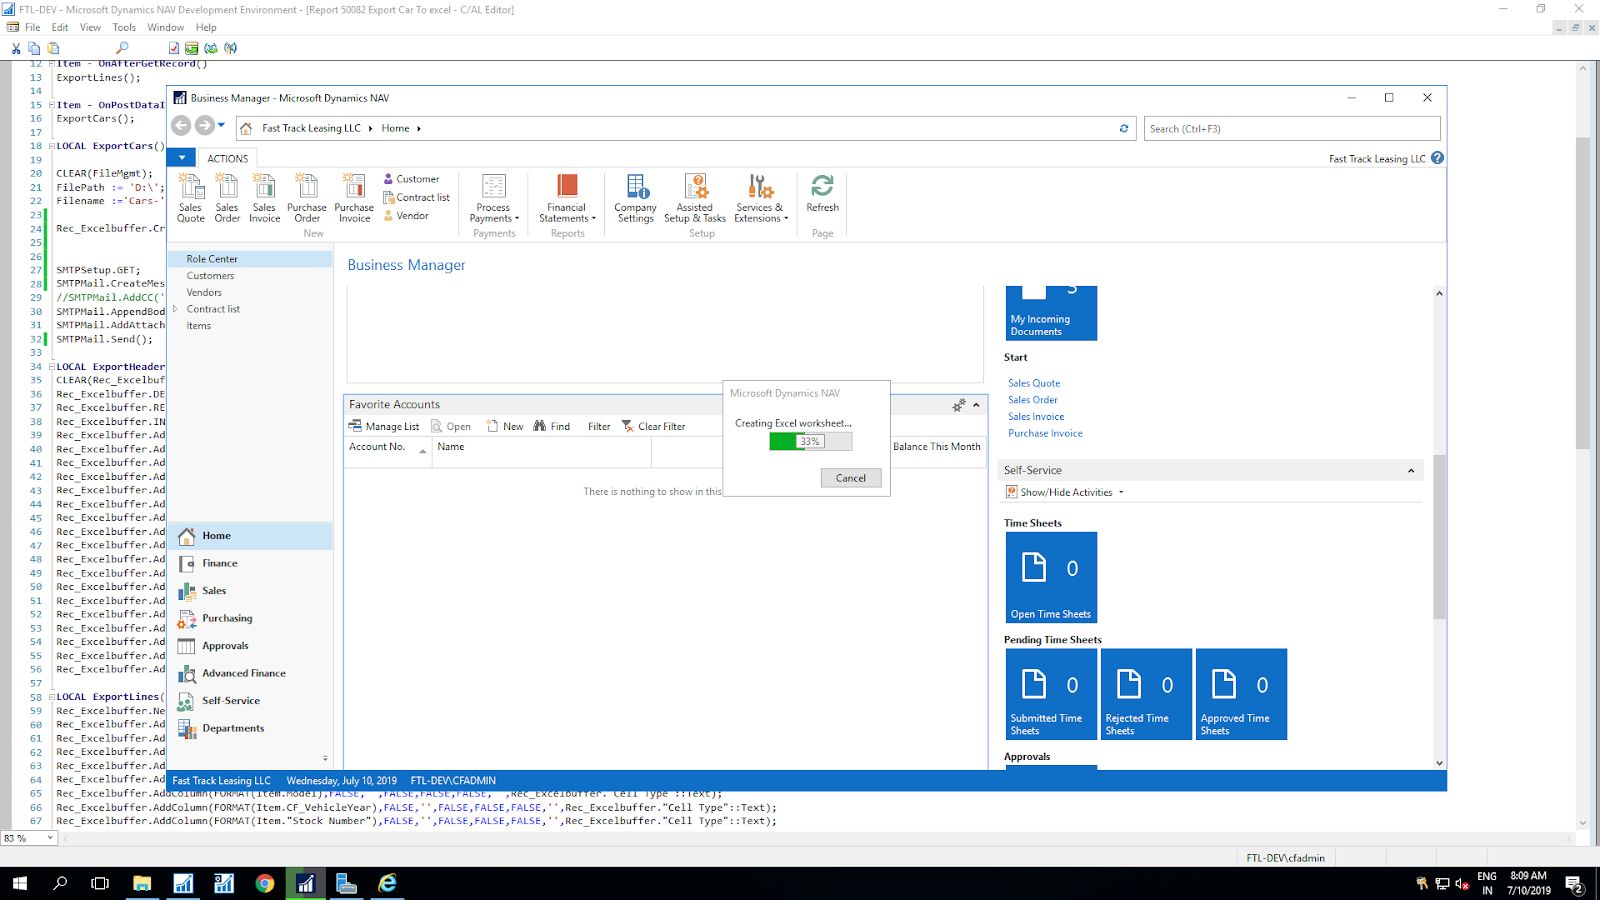Click the Excel creation progress bar
The height and width of the screenshot is (900, 1600).
click(811, 441)
